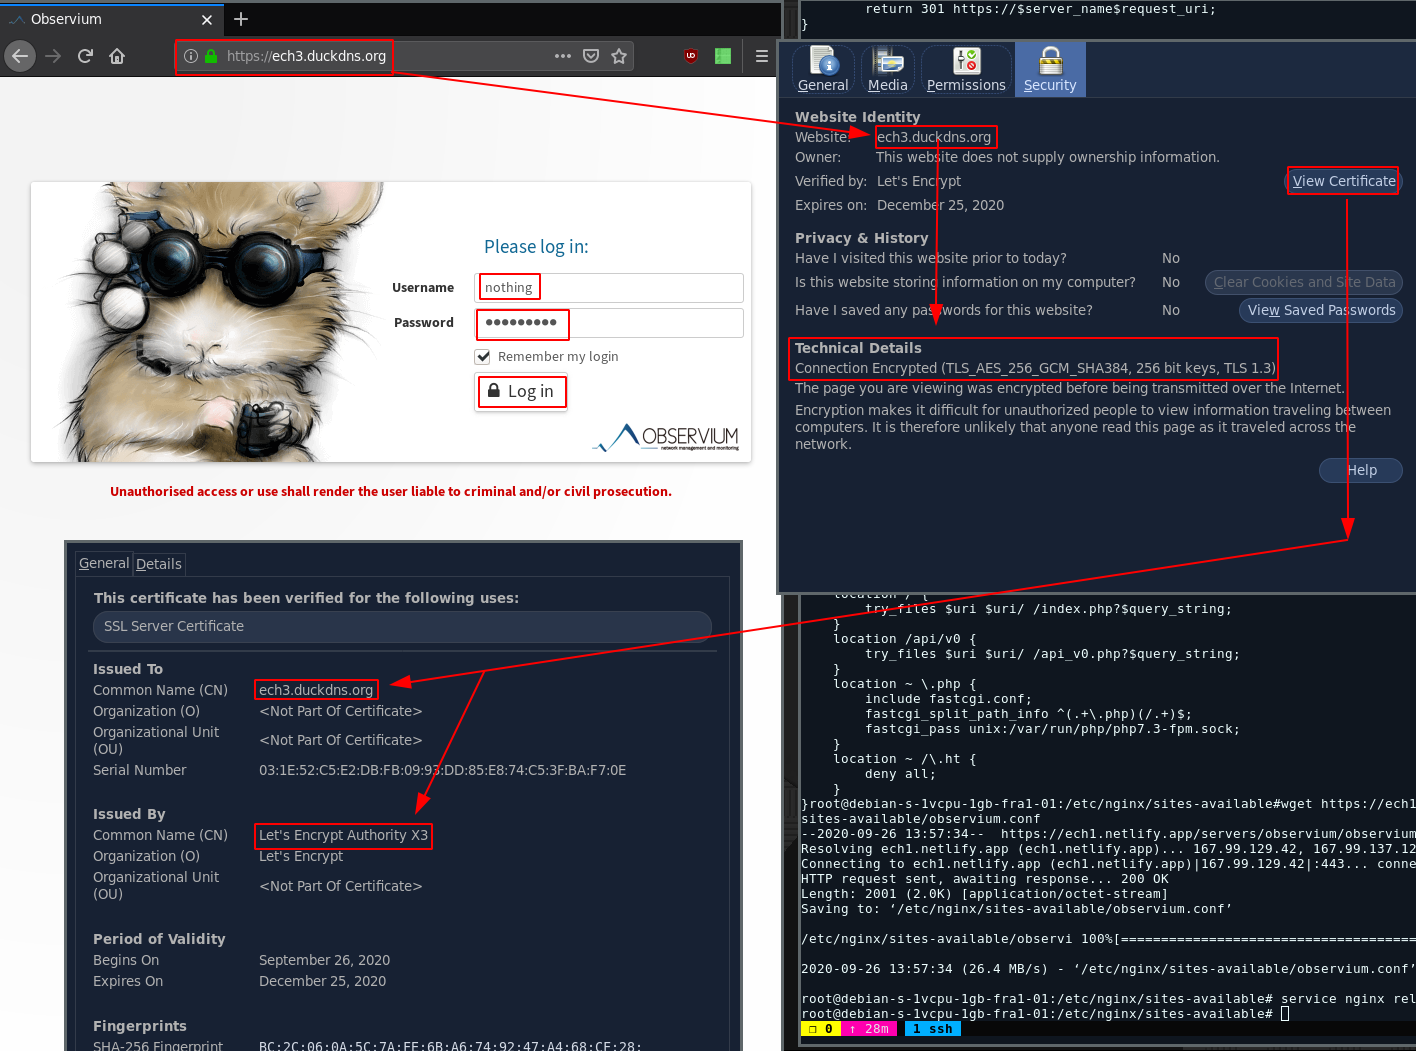Click the Pocket save icon
Image resolution: width=1416 pixels, height=1051 pixels.
(591, 56)
